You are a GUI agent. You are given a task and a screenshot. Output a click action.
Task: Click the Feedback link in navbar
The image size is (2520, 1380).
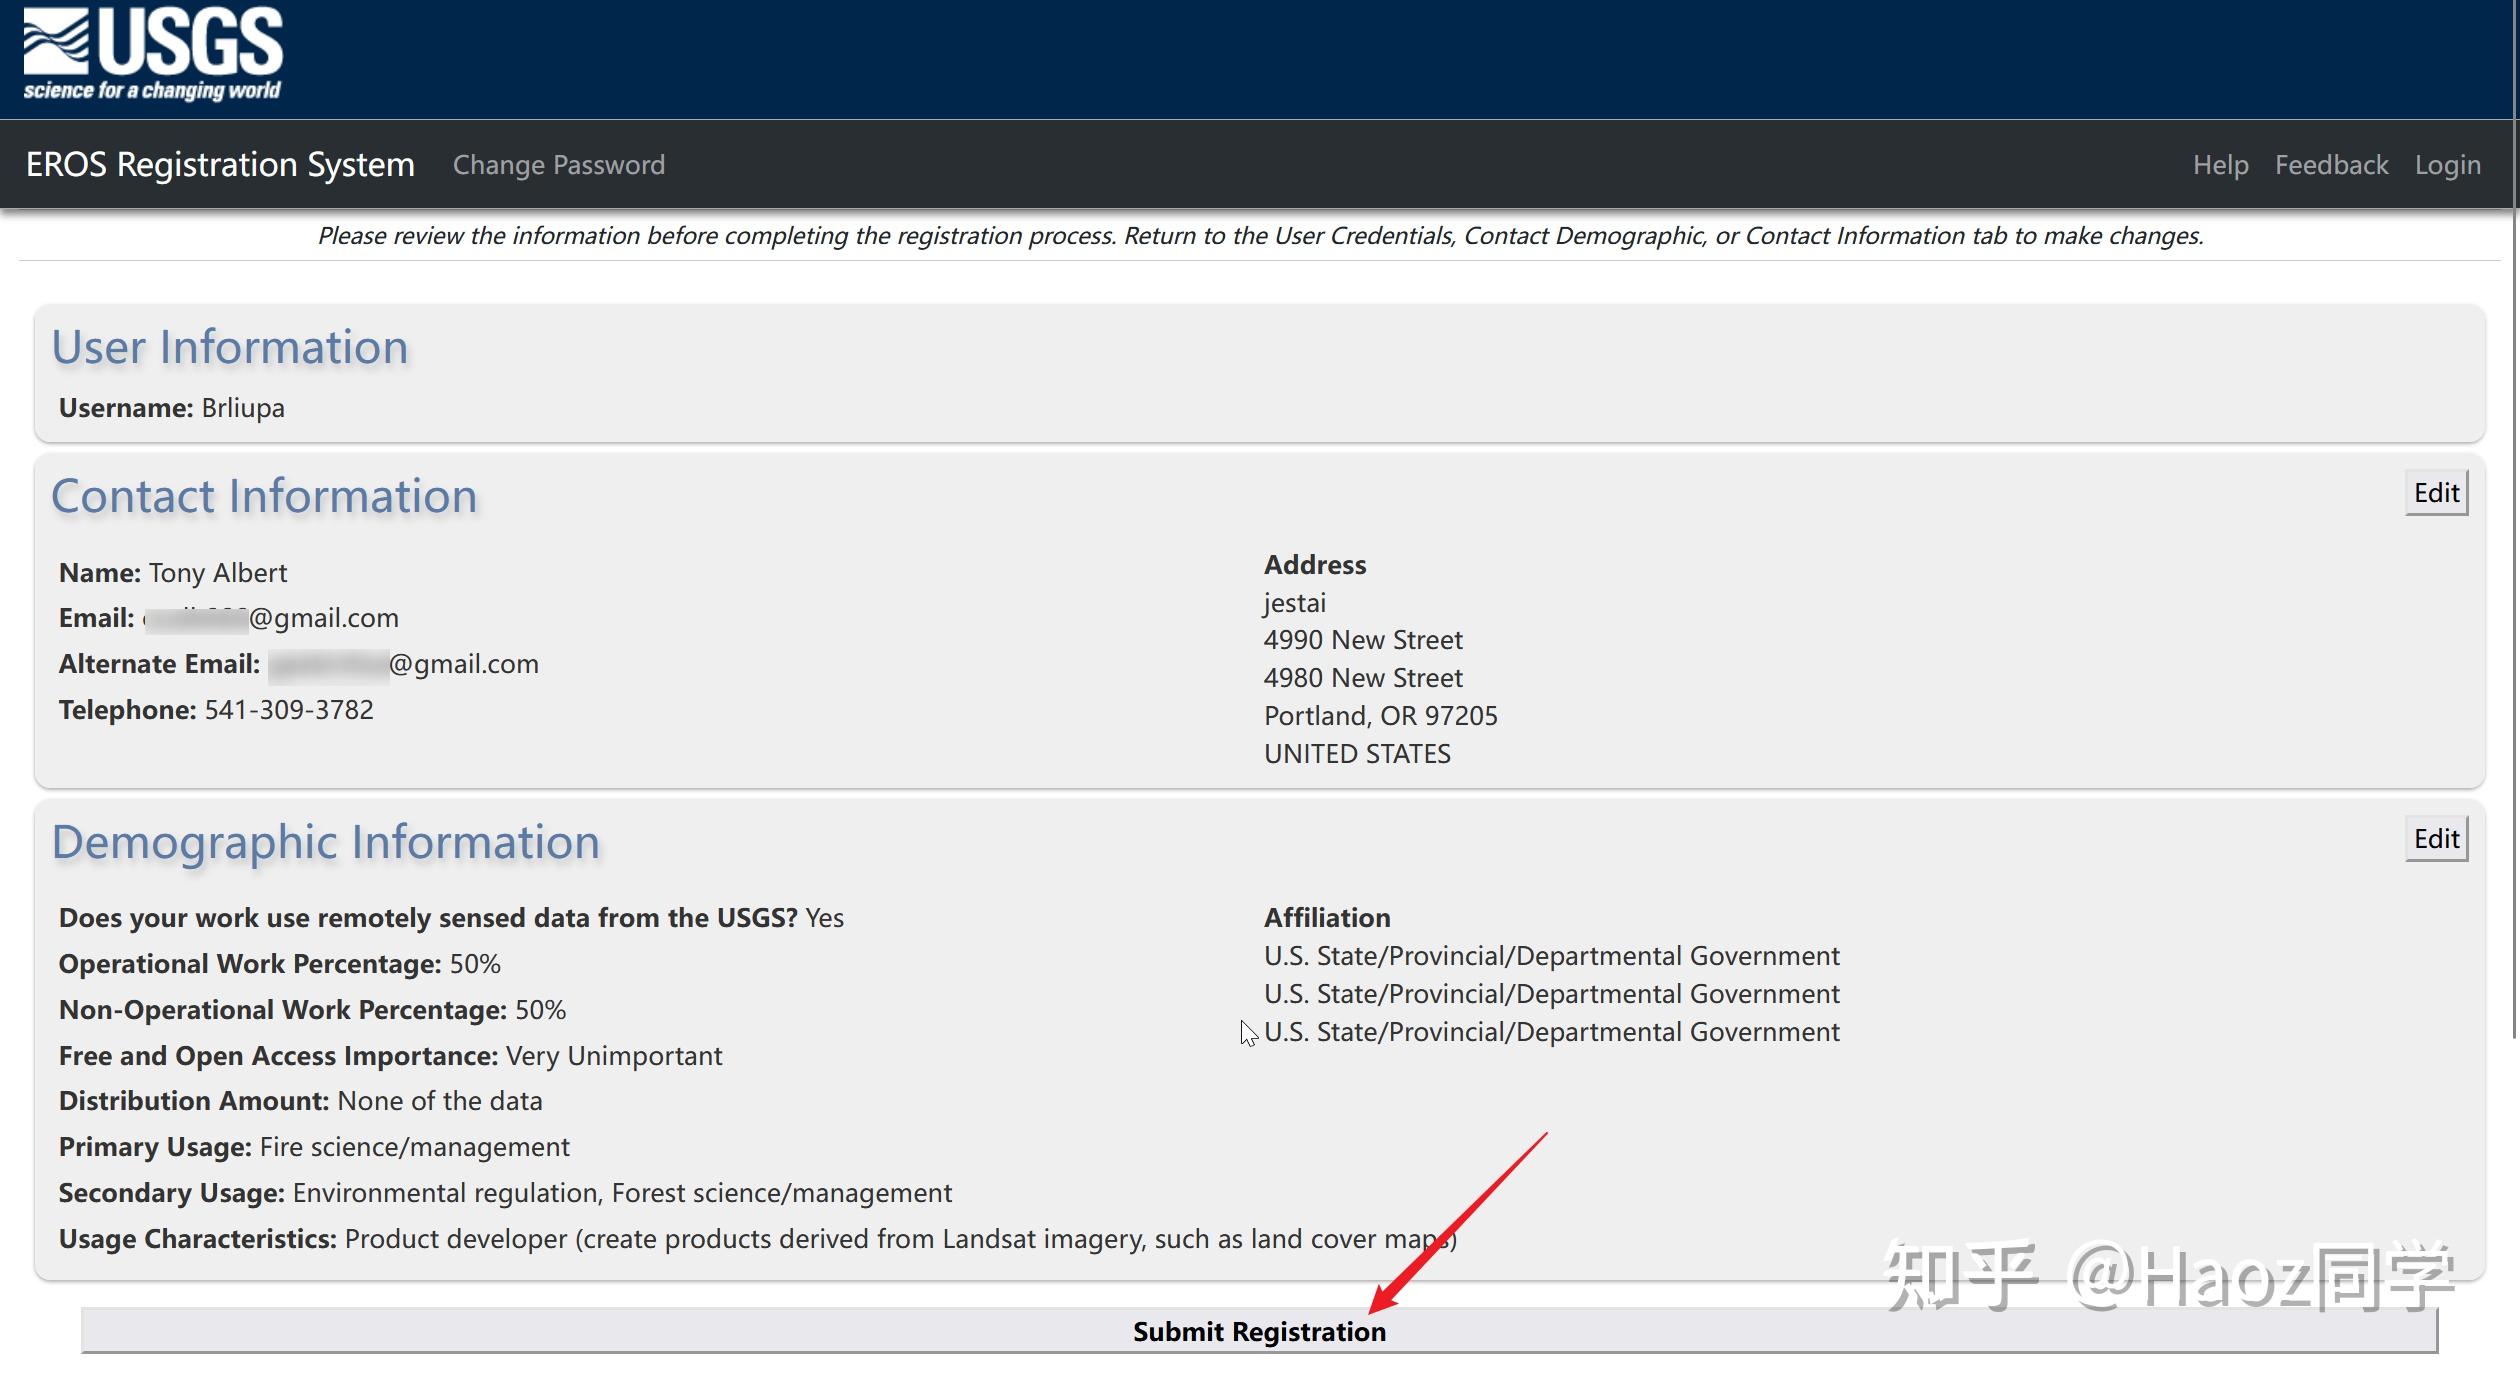(x=2331, y=165)
